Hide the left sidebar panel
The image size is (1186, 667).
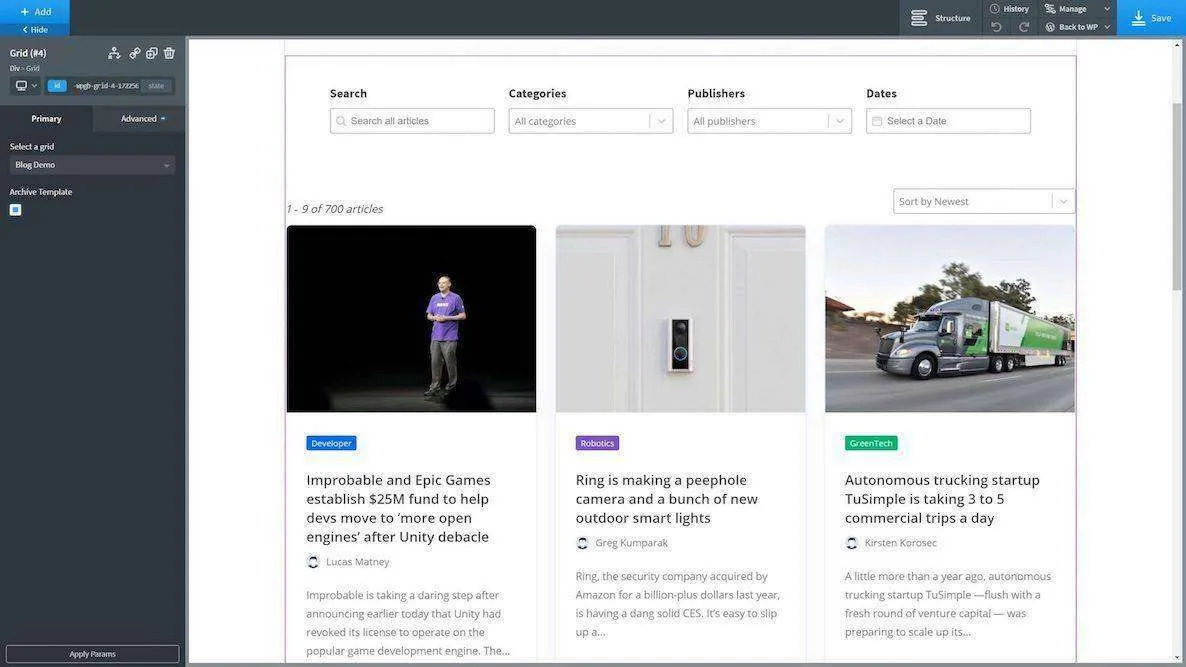(35, 29)
